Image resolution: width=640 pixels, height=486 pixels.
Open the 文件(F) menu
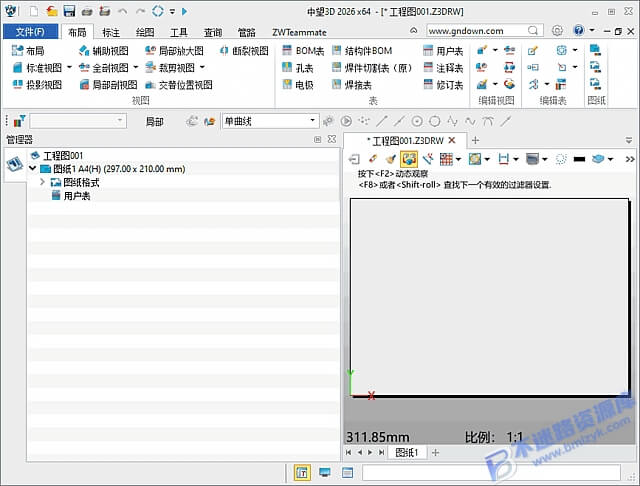(30, 32)
